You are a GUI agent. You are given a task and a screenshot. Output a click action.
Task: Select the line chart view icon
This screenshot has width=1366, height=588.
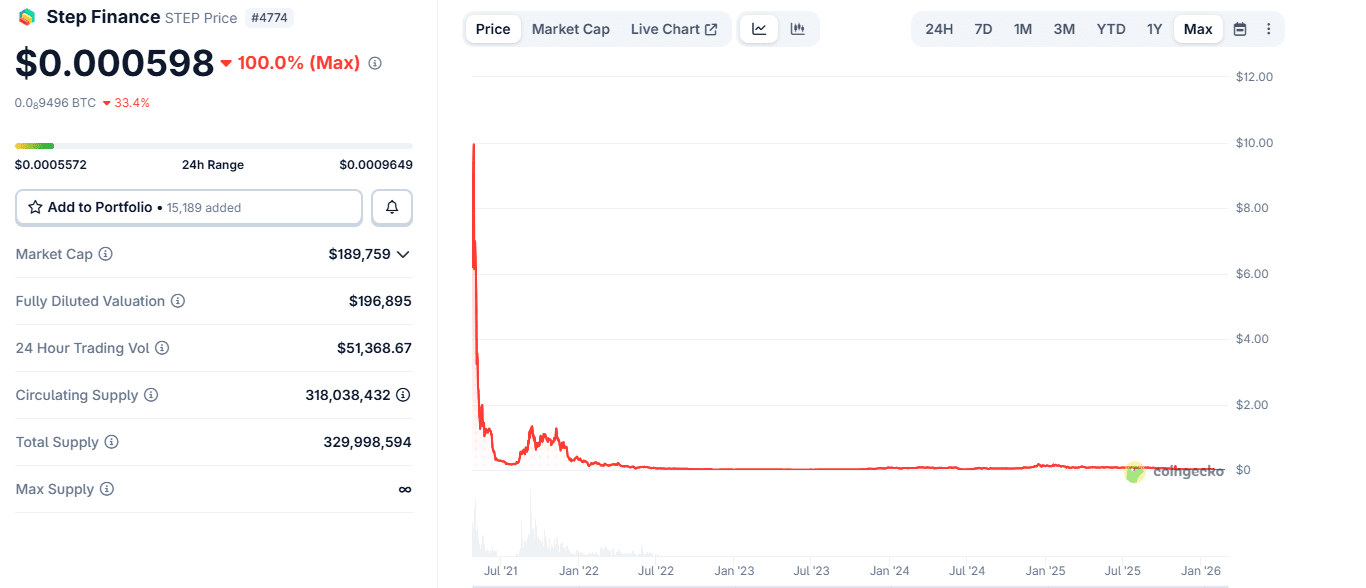pos(758,29)
